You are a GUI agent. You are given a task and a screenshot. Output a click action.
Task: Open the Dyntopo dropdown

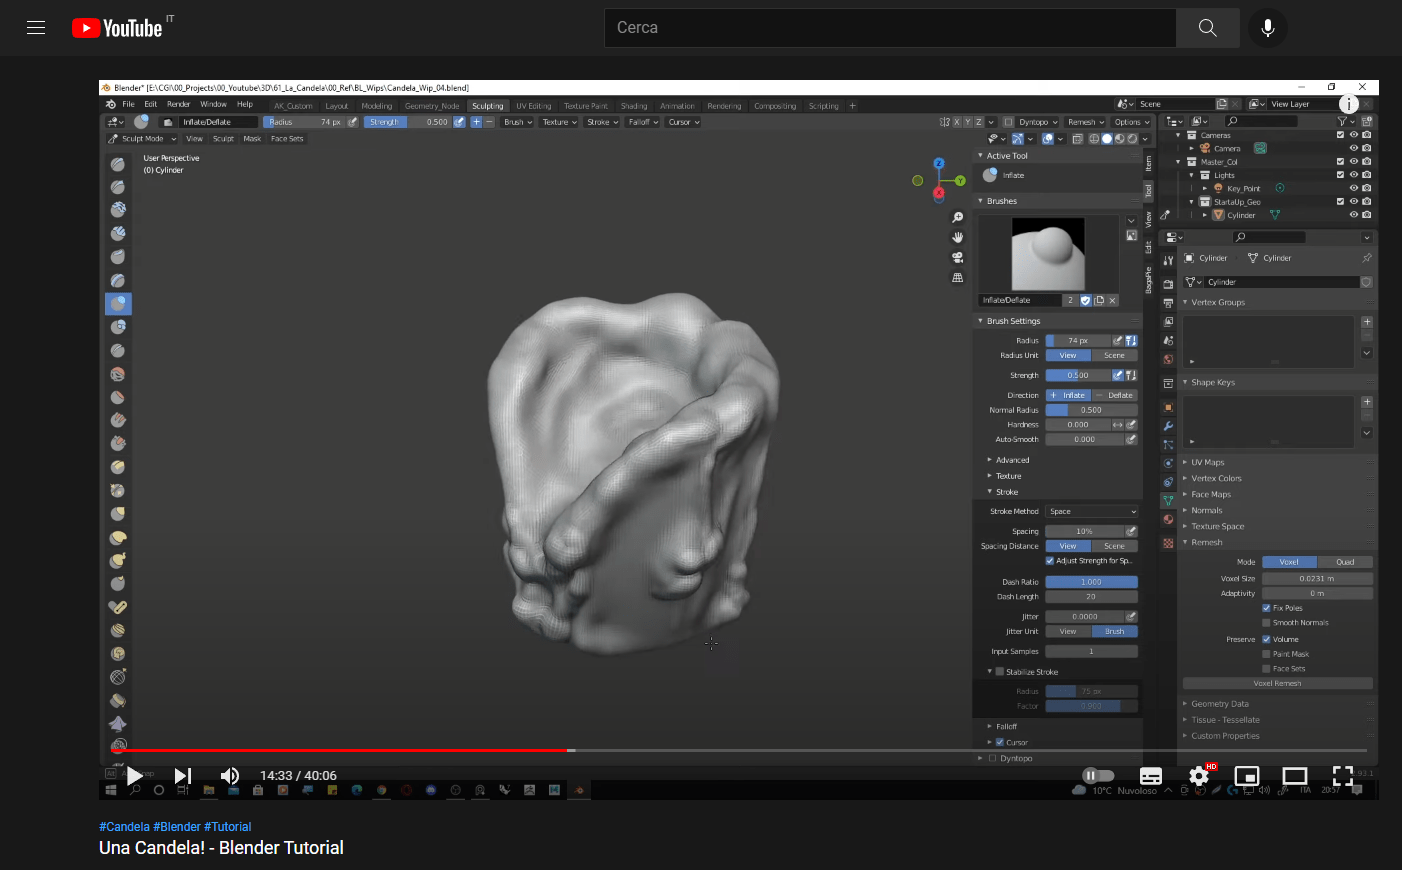1038,122
